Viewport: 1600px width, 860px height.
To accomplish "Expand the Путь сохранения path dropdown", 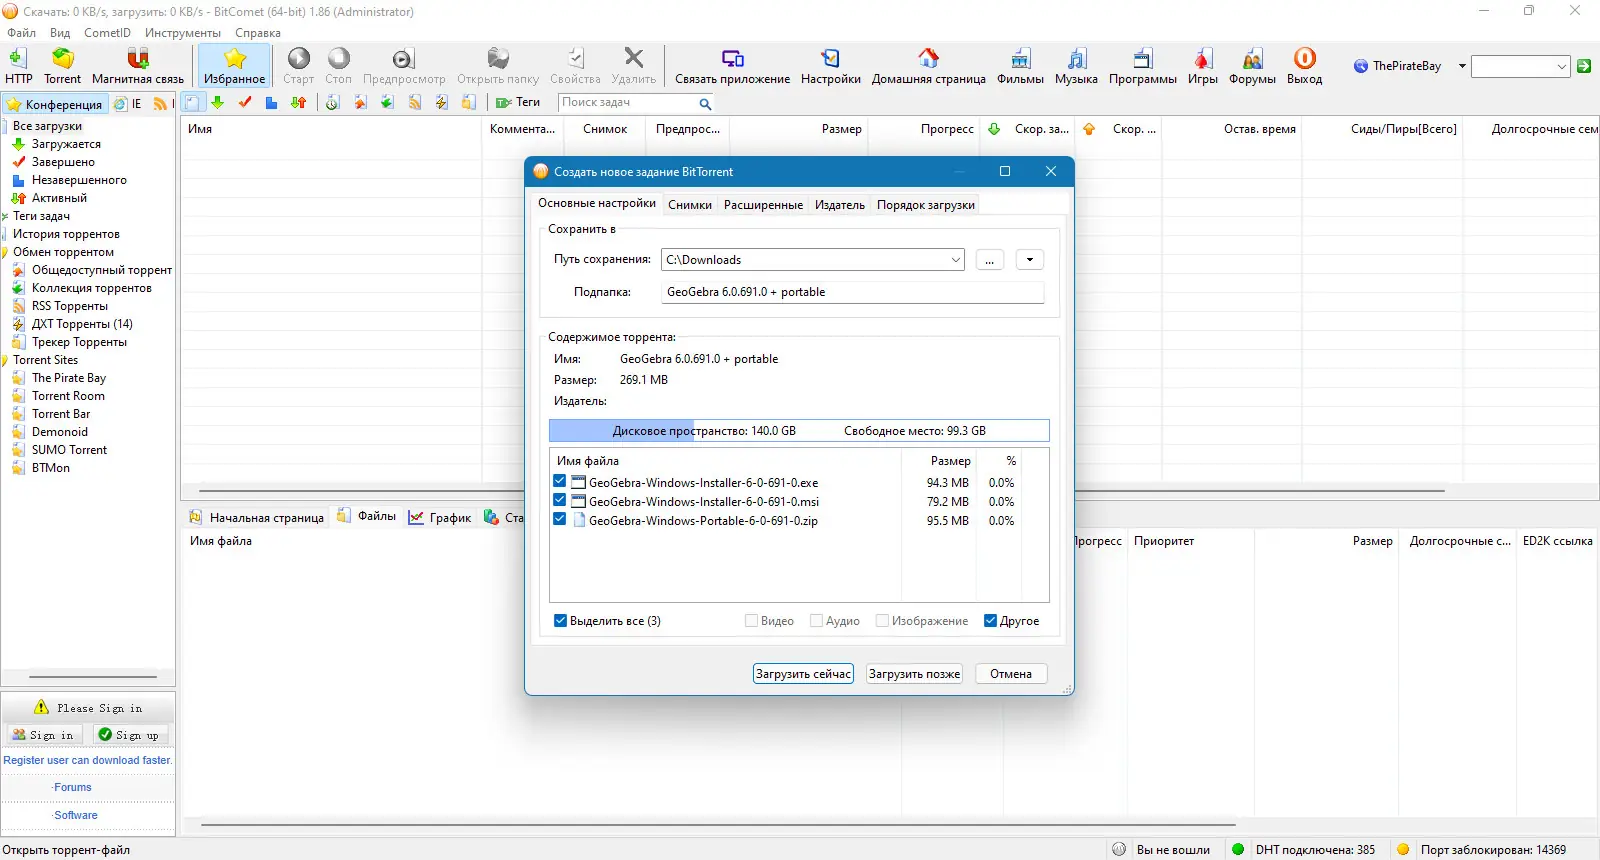I will click(x=955, y=260).
